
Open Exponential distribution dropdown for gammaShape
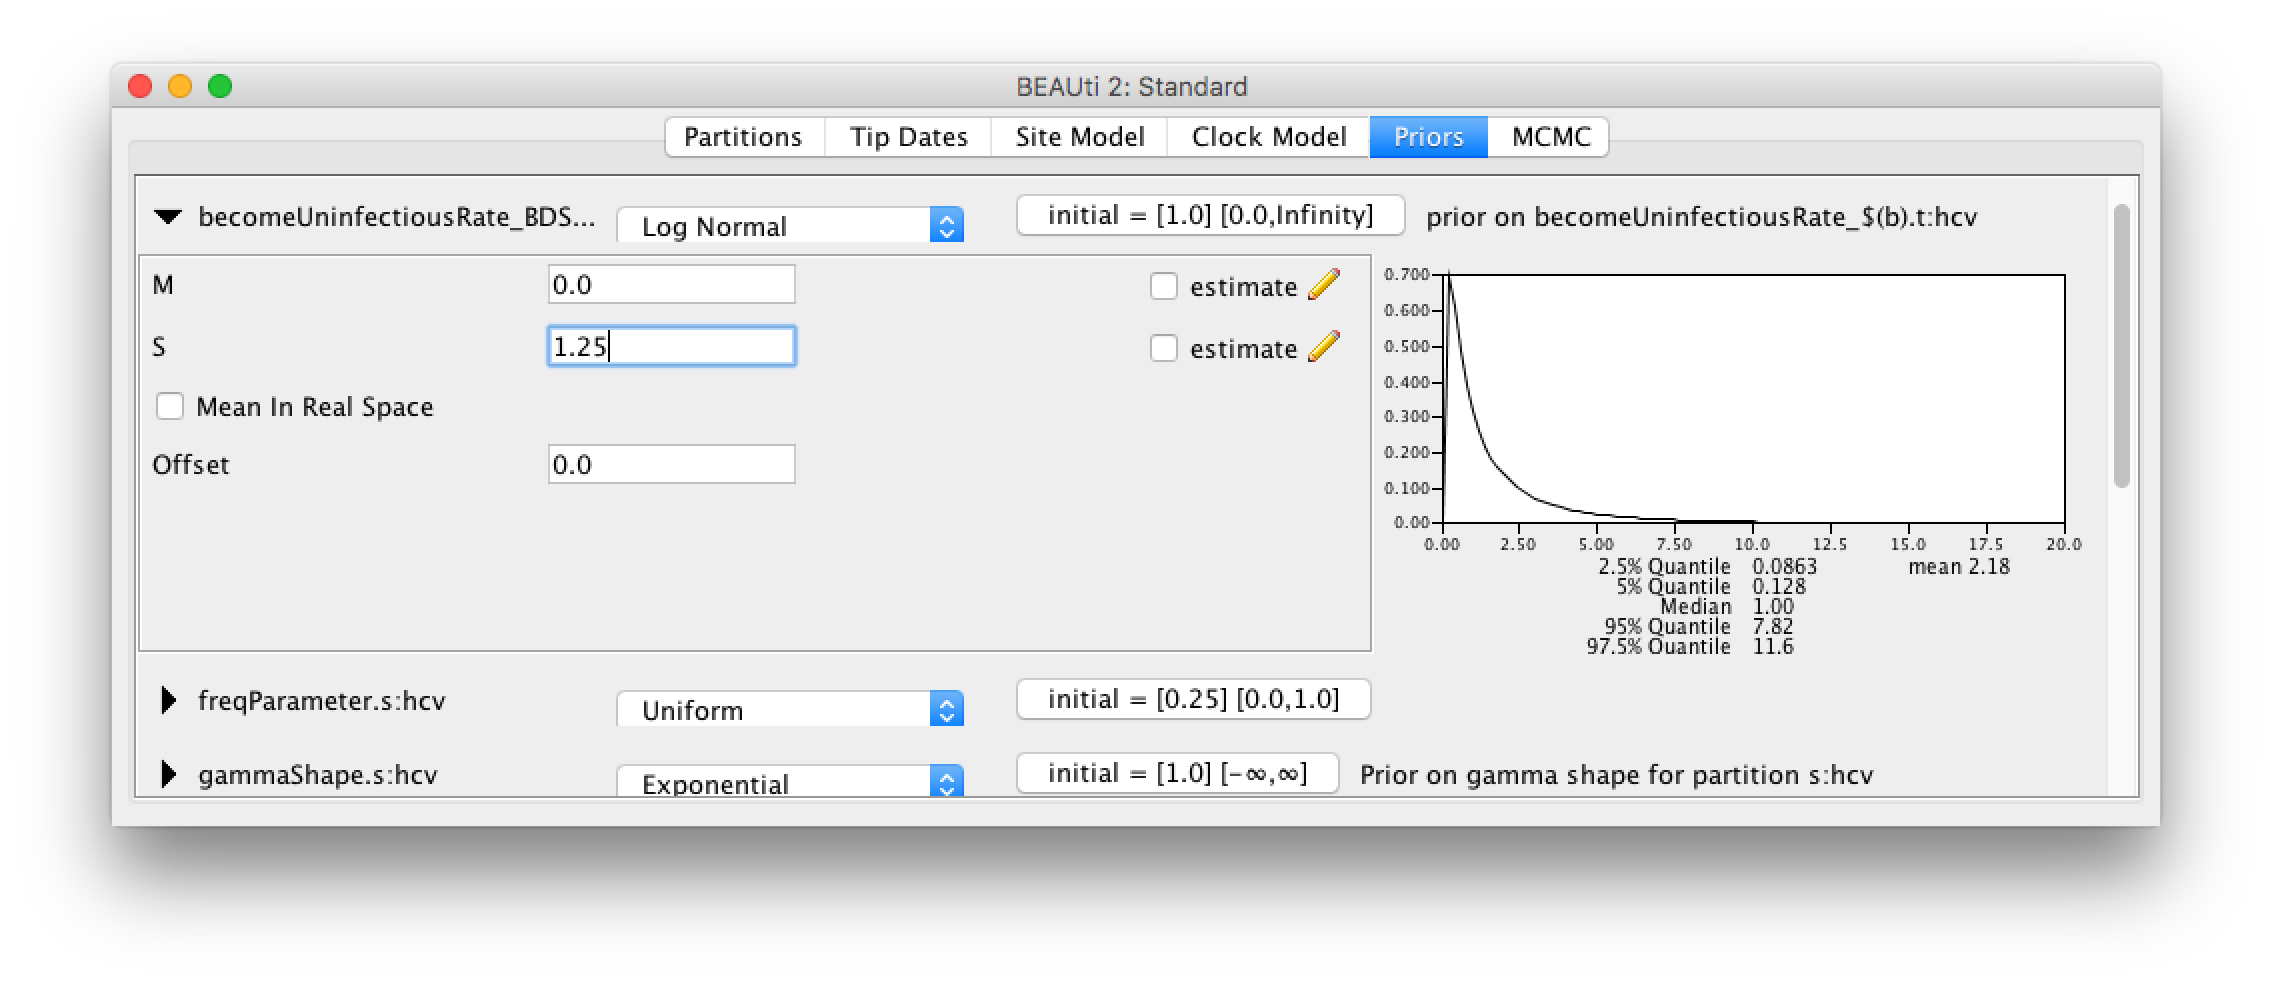pyautogui.click(x=790, y=782)
